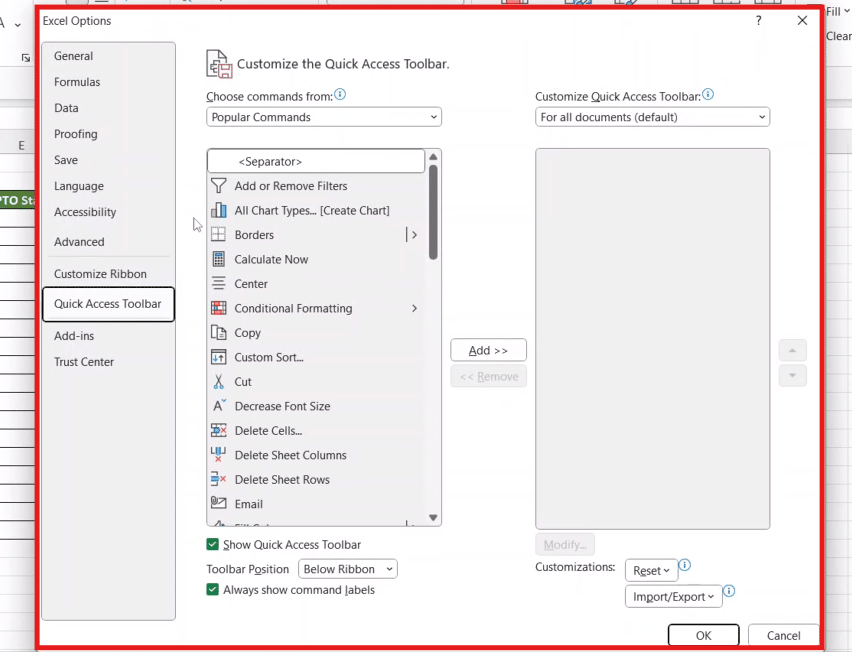Image resolution: width=852 pixels, height=652 pixels.
Task: Toggle Always show command labels checkbox
Action: pyautogui.click(x=212, y=590)
